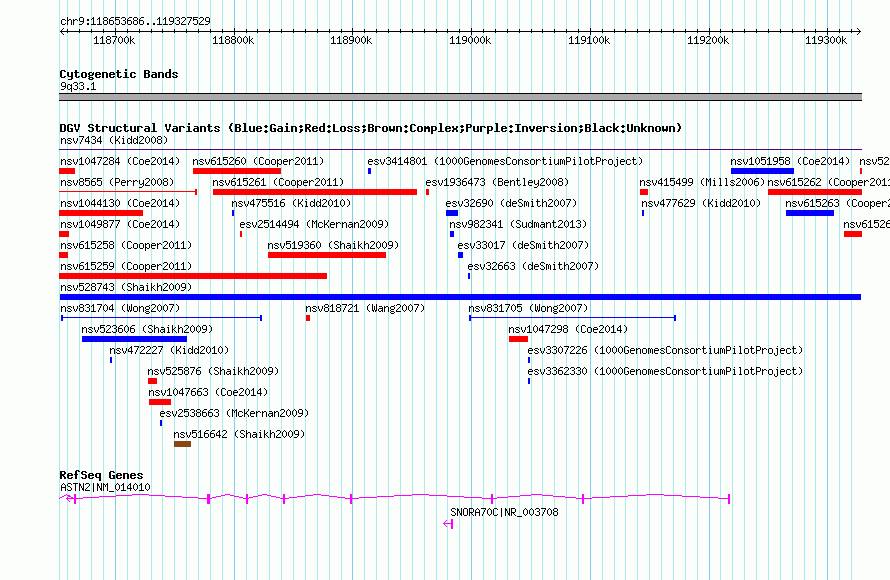
Task: Click the 119200k ruler tick label
Action: [x=708, y=40]
